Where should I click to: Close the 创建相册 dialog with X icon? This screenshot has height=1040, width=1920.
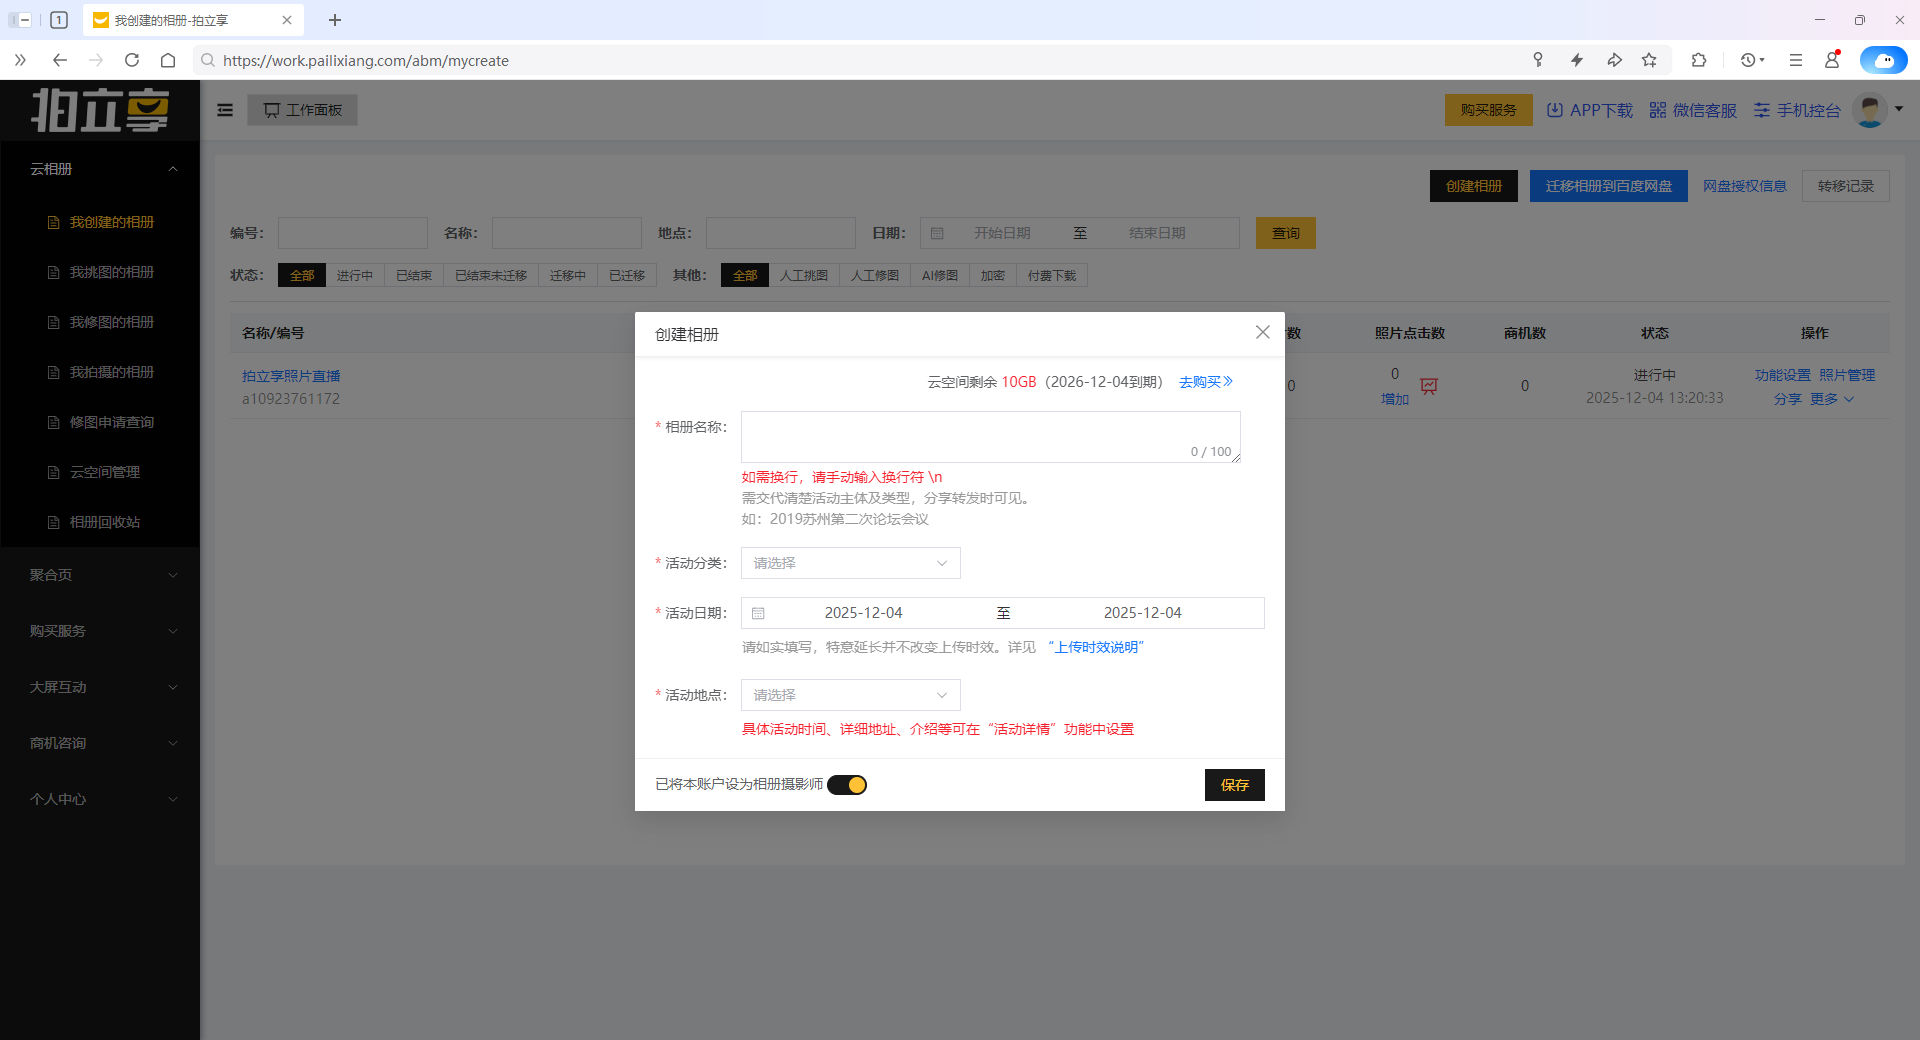point(1262,333)
